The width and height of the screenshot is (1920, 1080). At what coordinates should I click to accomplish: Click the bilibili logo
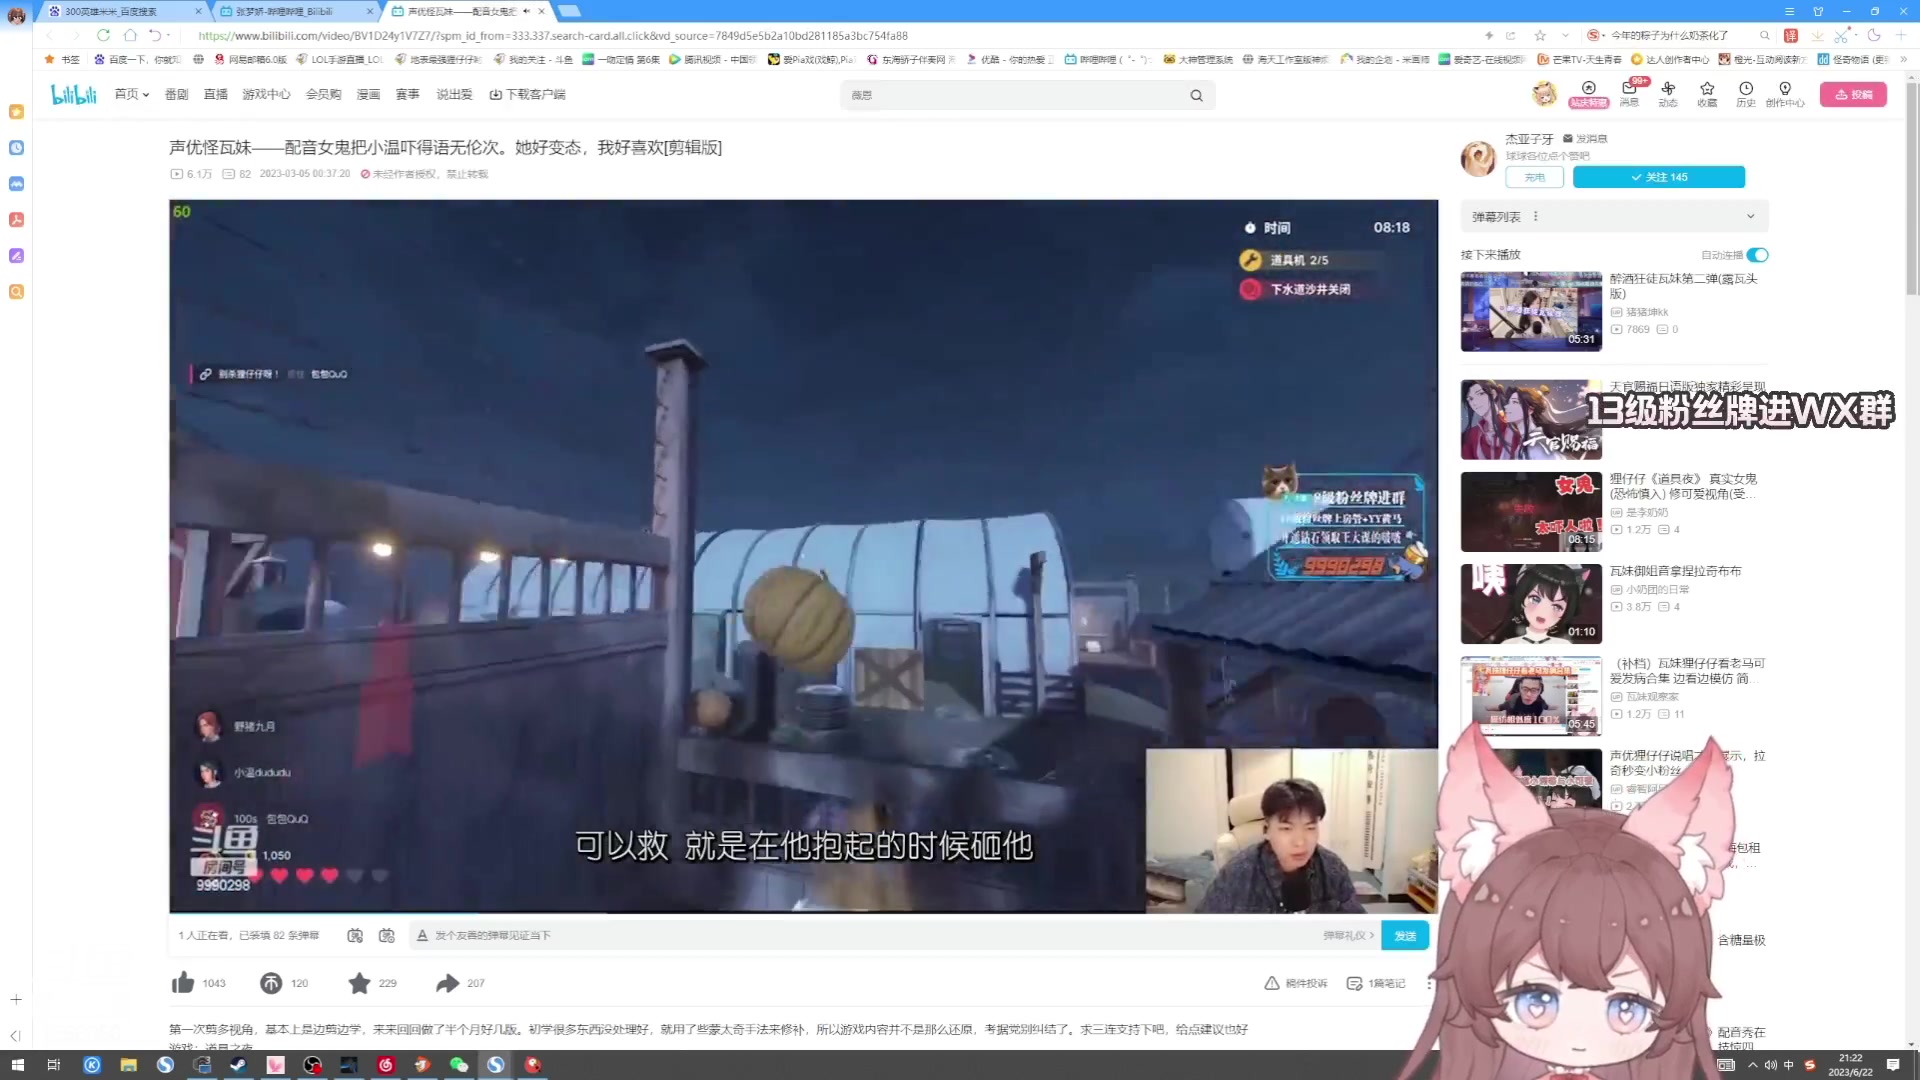tap(74, 95)
